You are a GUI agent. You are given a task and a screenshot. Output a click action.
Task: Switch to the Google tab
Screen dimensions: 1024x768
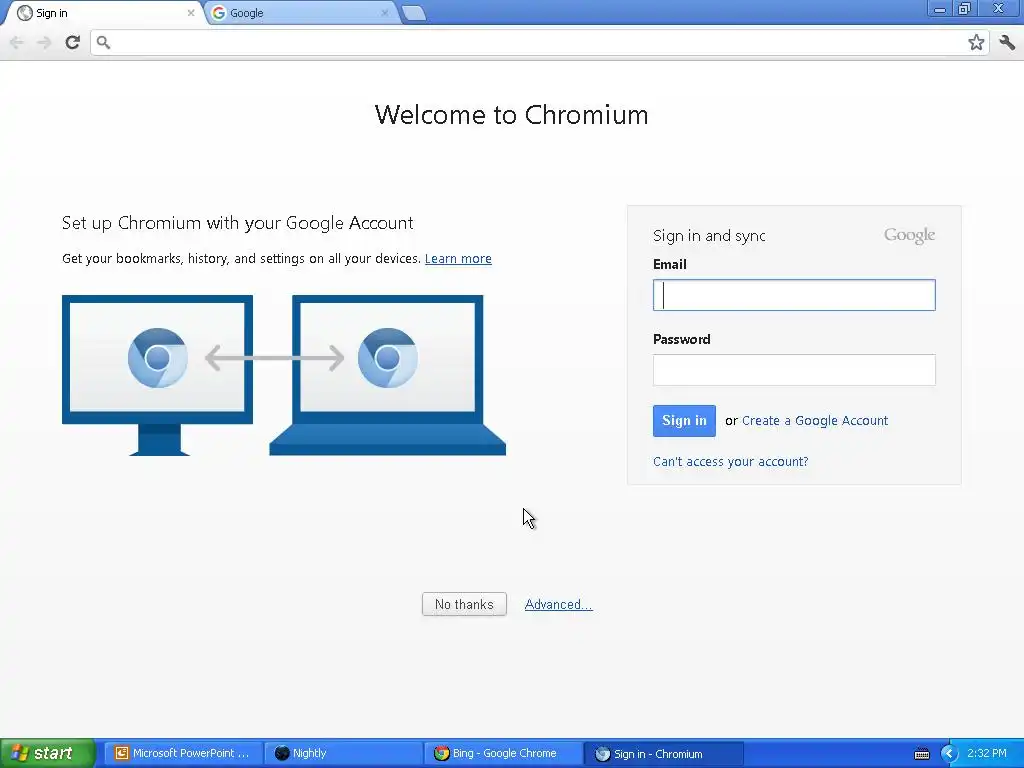click(302, 13)
